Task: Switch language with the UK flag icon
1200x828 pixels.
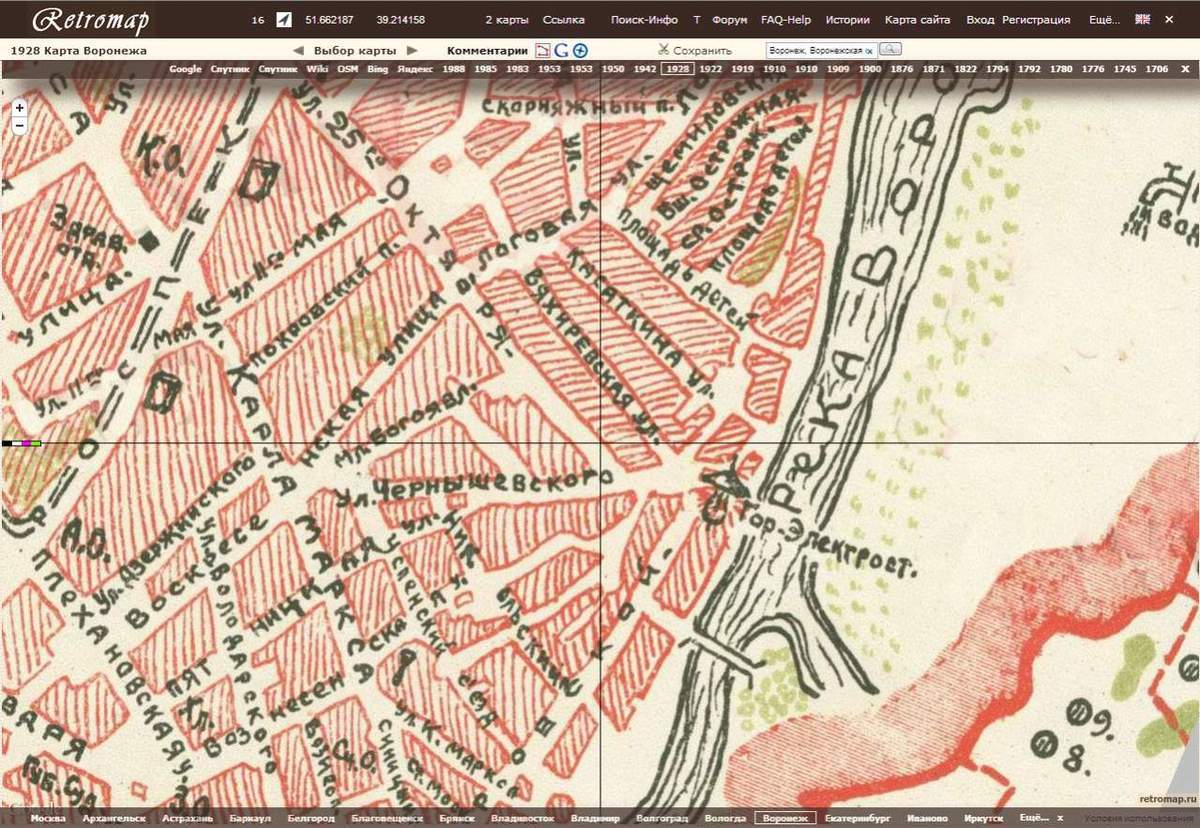Action: coord(1143,19)
